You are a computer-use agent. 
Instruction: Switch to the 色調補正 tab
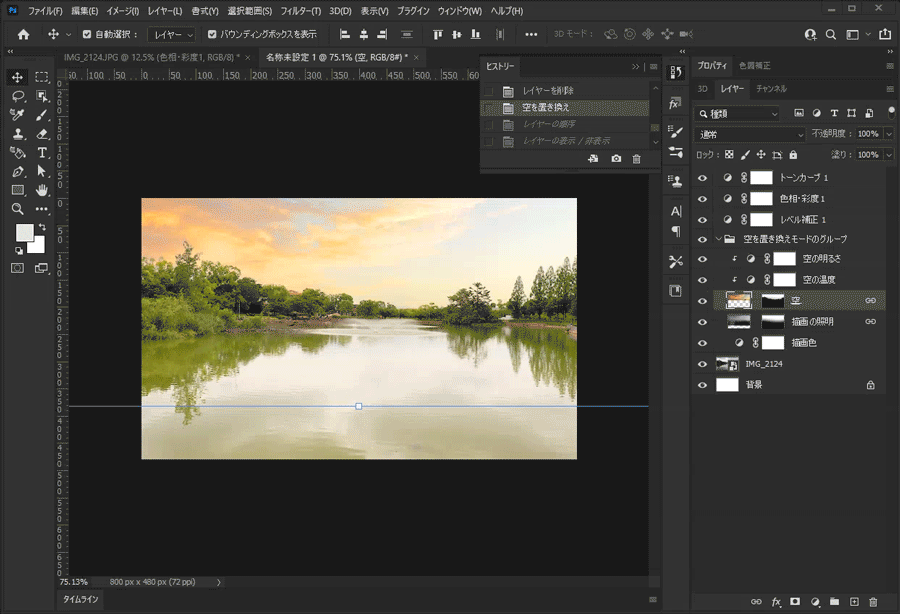754,66
